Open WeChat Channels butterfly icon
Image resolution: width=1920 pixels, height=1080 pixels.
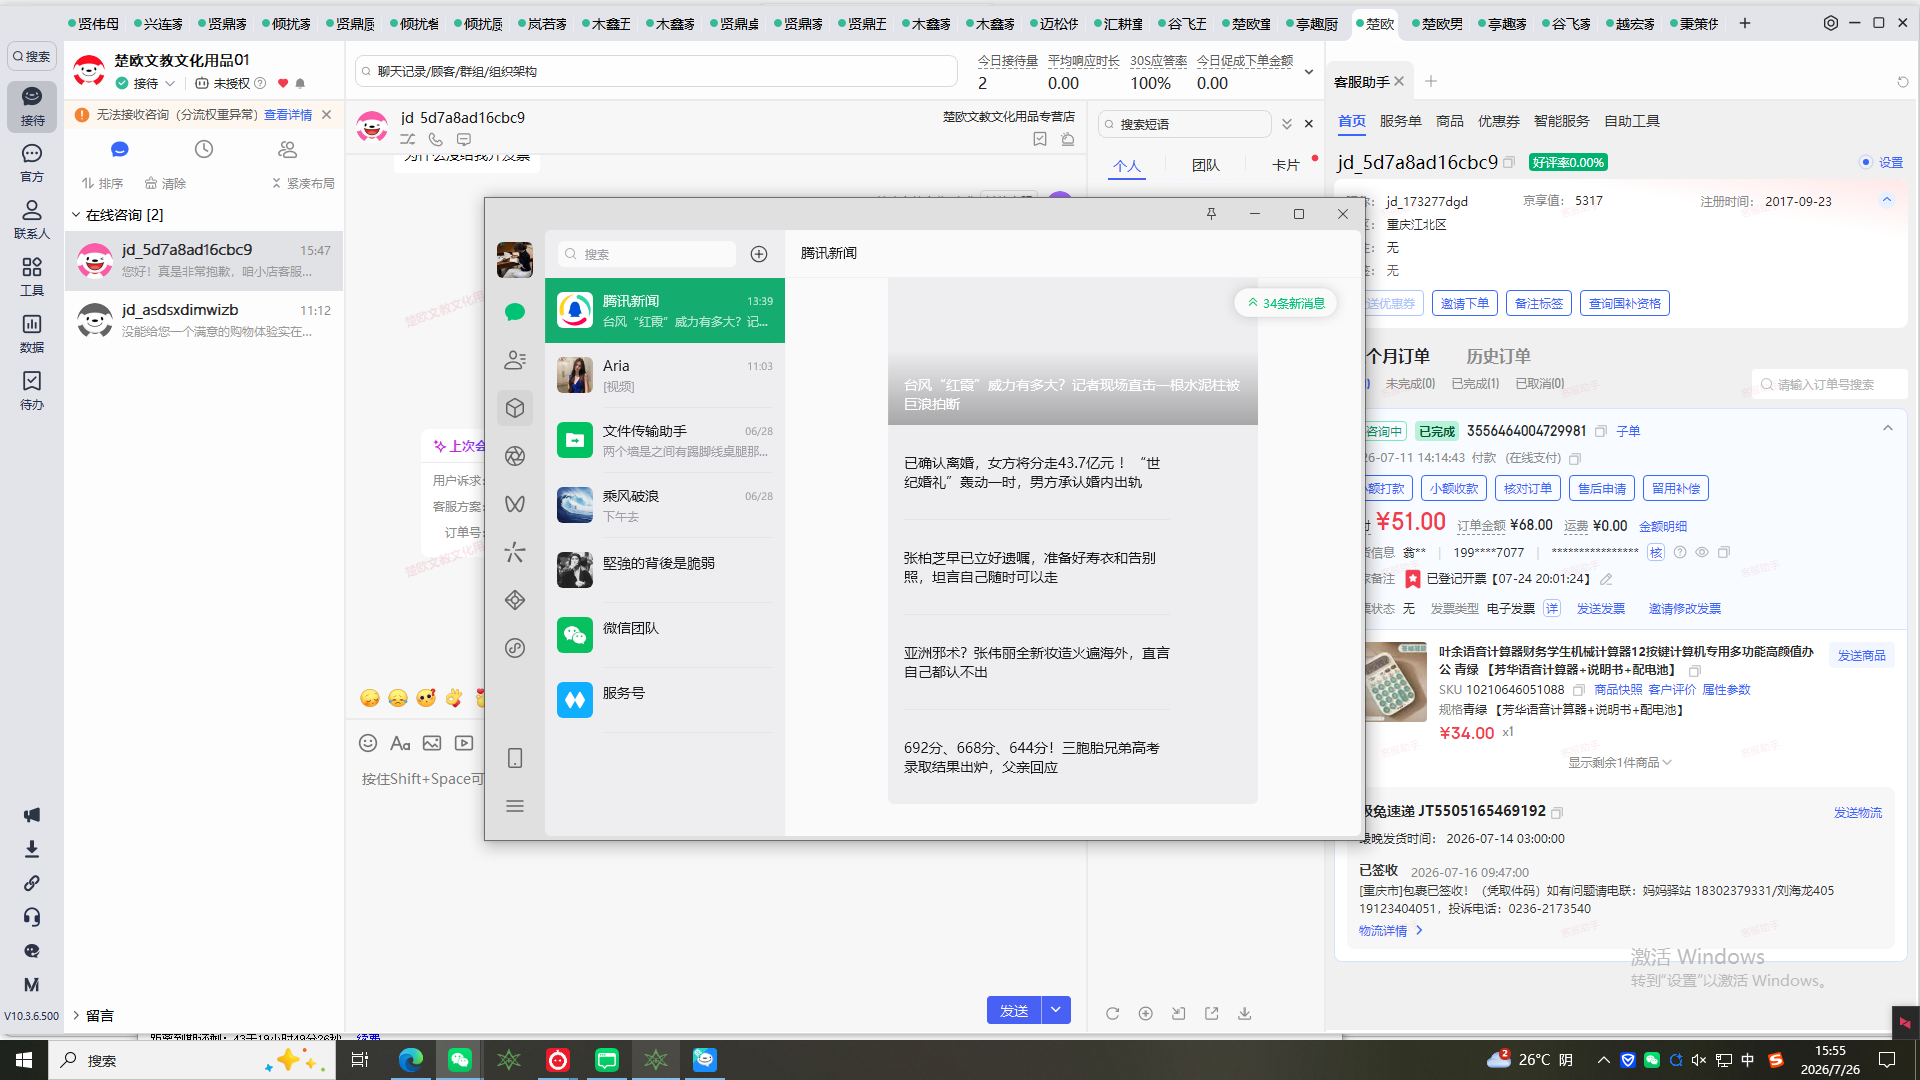515,504
